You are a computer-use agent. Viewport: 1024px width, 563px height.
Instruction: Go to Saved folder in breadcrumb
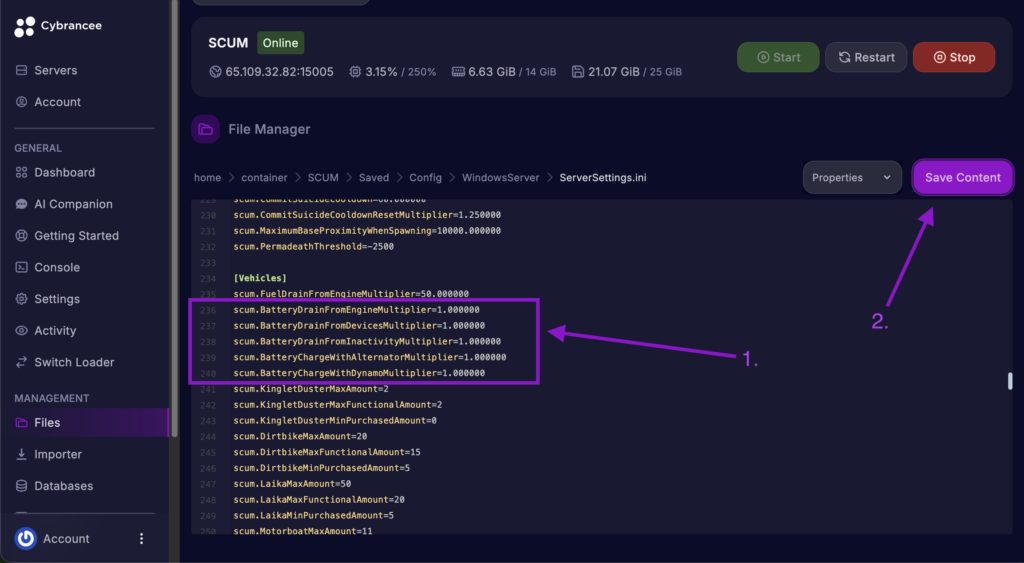[x=374, y=178]
